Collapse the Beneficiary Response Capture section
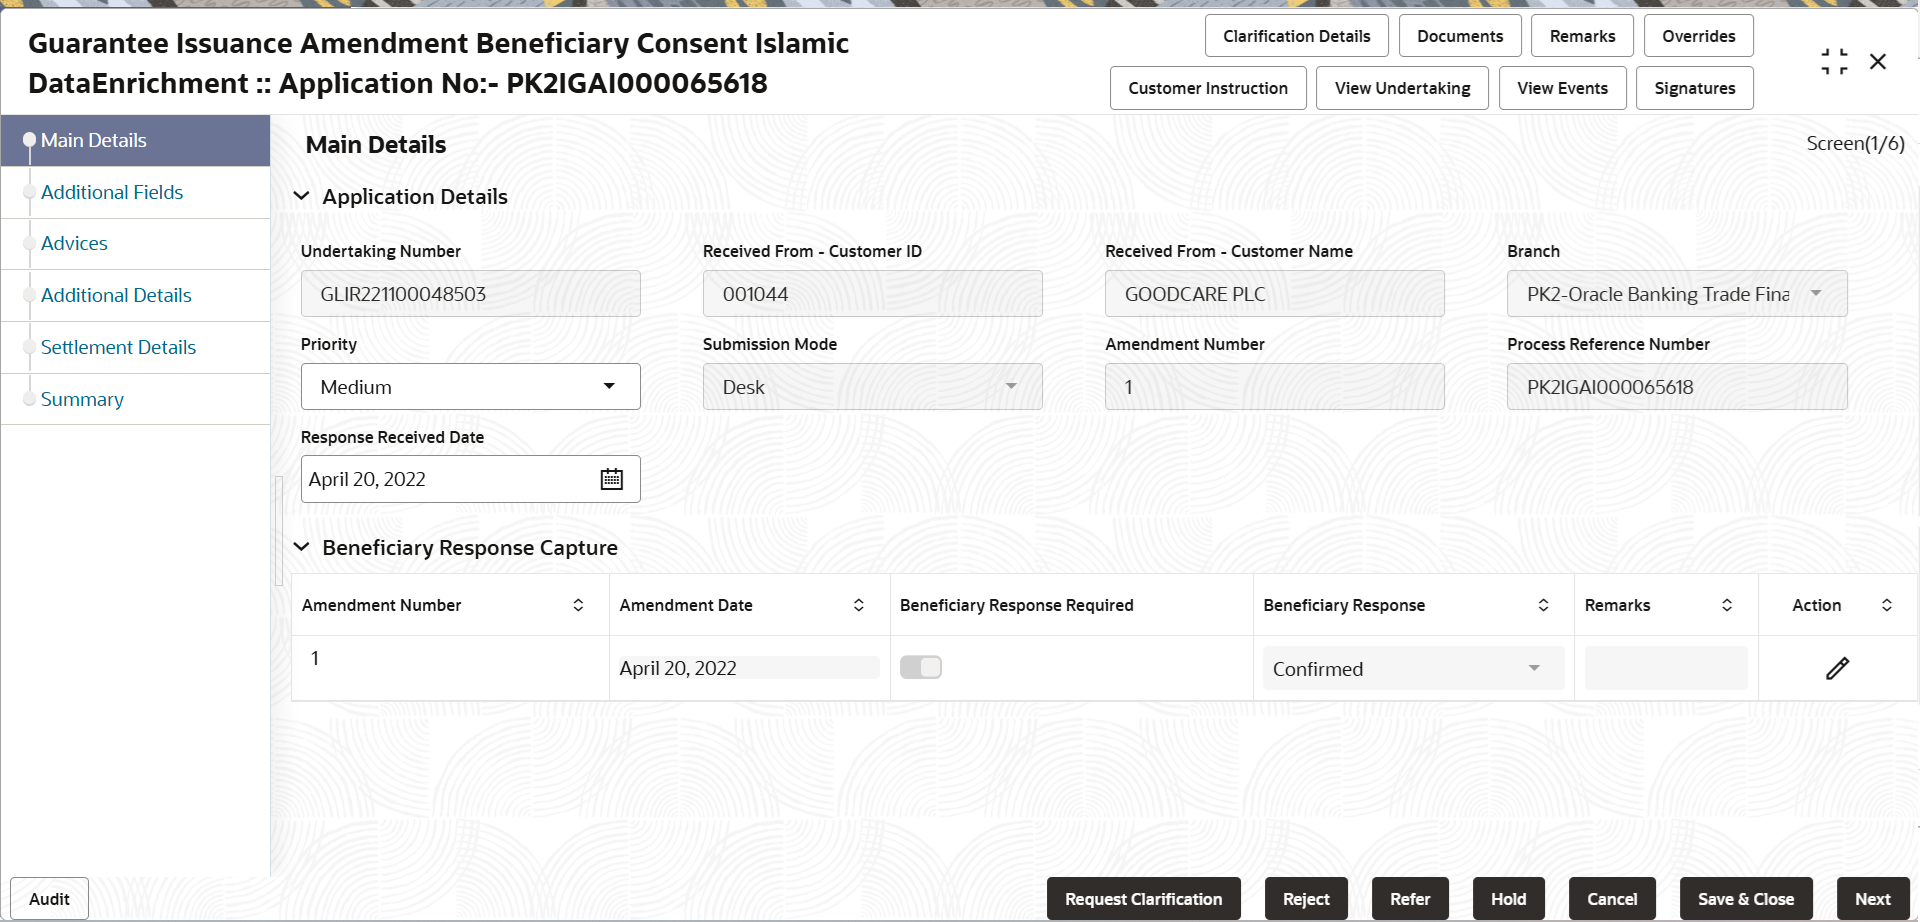This screenshot has height=922, width=1920. click(x=301, y=547)
